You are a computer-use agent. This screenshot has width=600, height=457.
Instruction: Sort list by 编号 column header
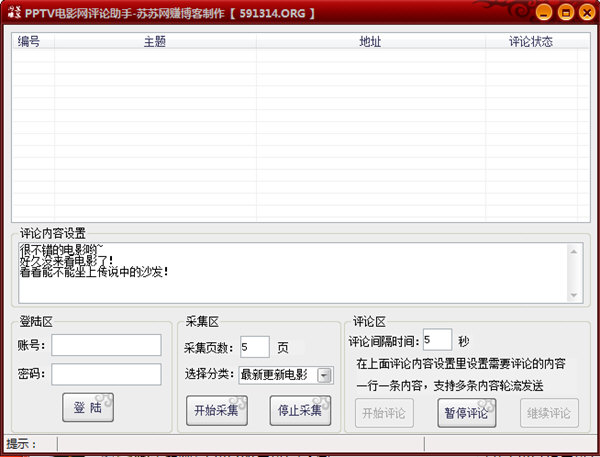click(33, 41)
